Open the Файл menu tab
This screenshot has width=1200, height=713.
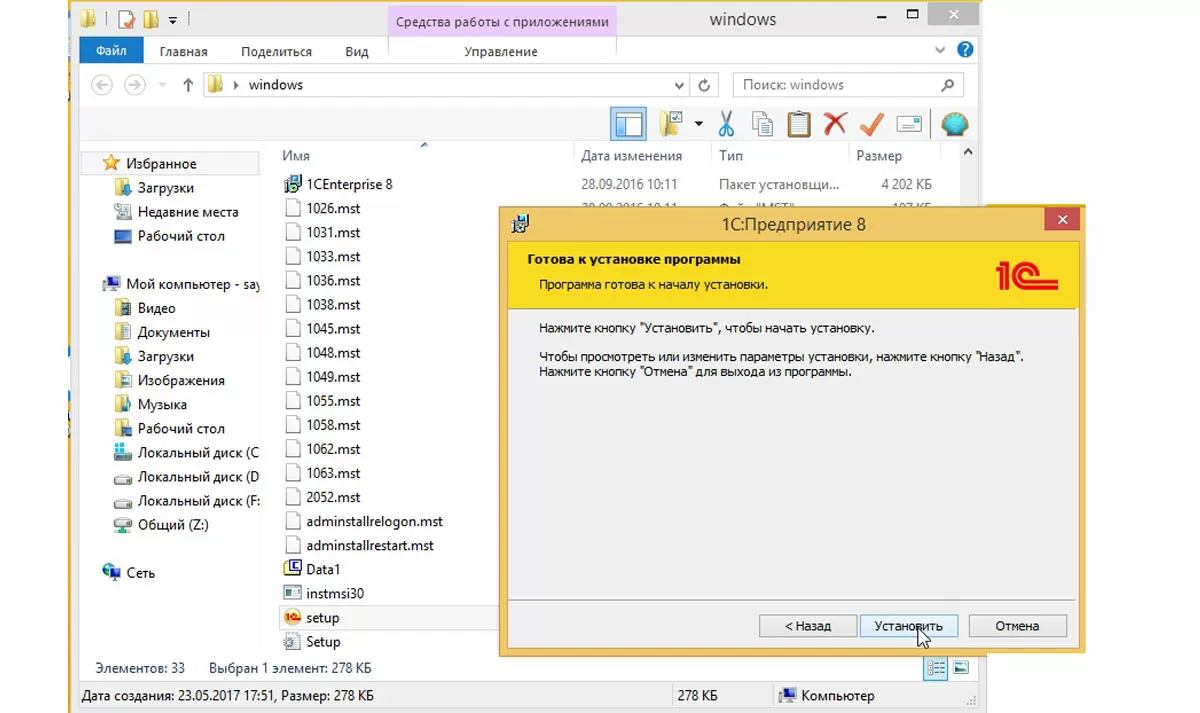tap(111, 51)
